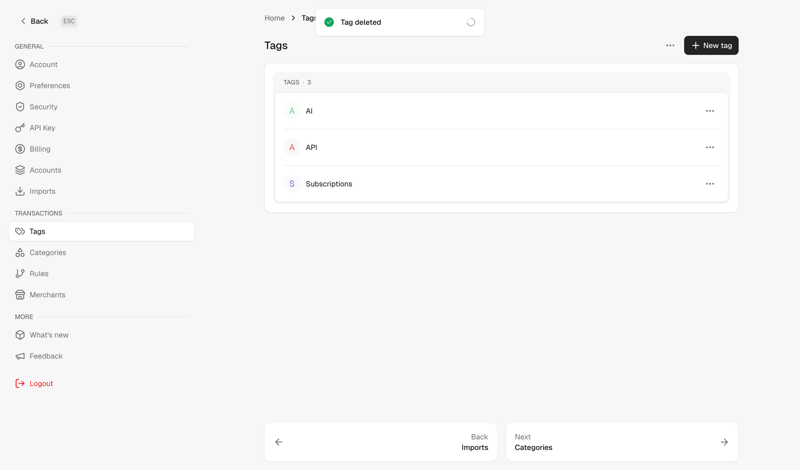Click the Tags tag icon in sidebar
The image size is (800, 470).
point(20,231)
